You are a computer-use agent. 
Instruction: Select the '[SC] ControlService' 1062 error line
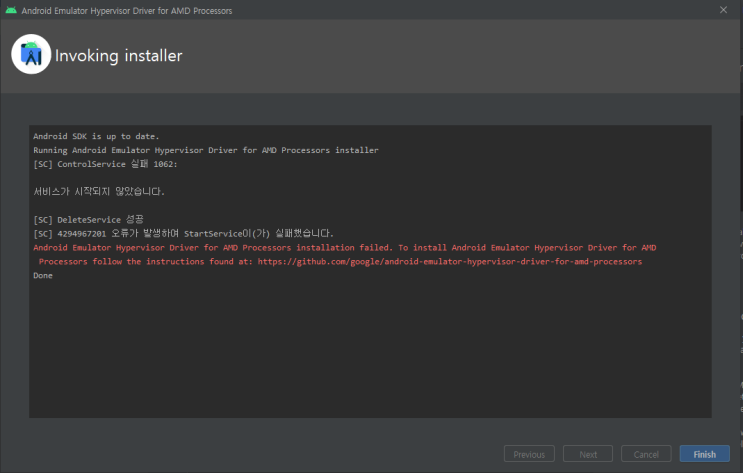pos(105,164)
